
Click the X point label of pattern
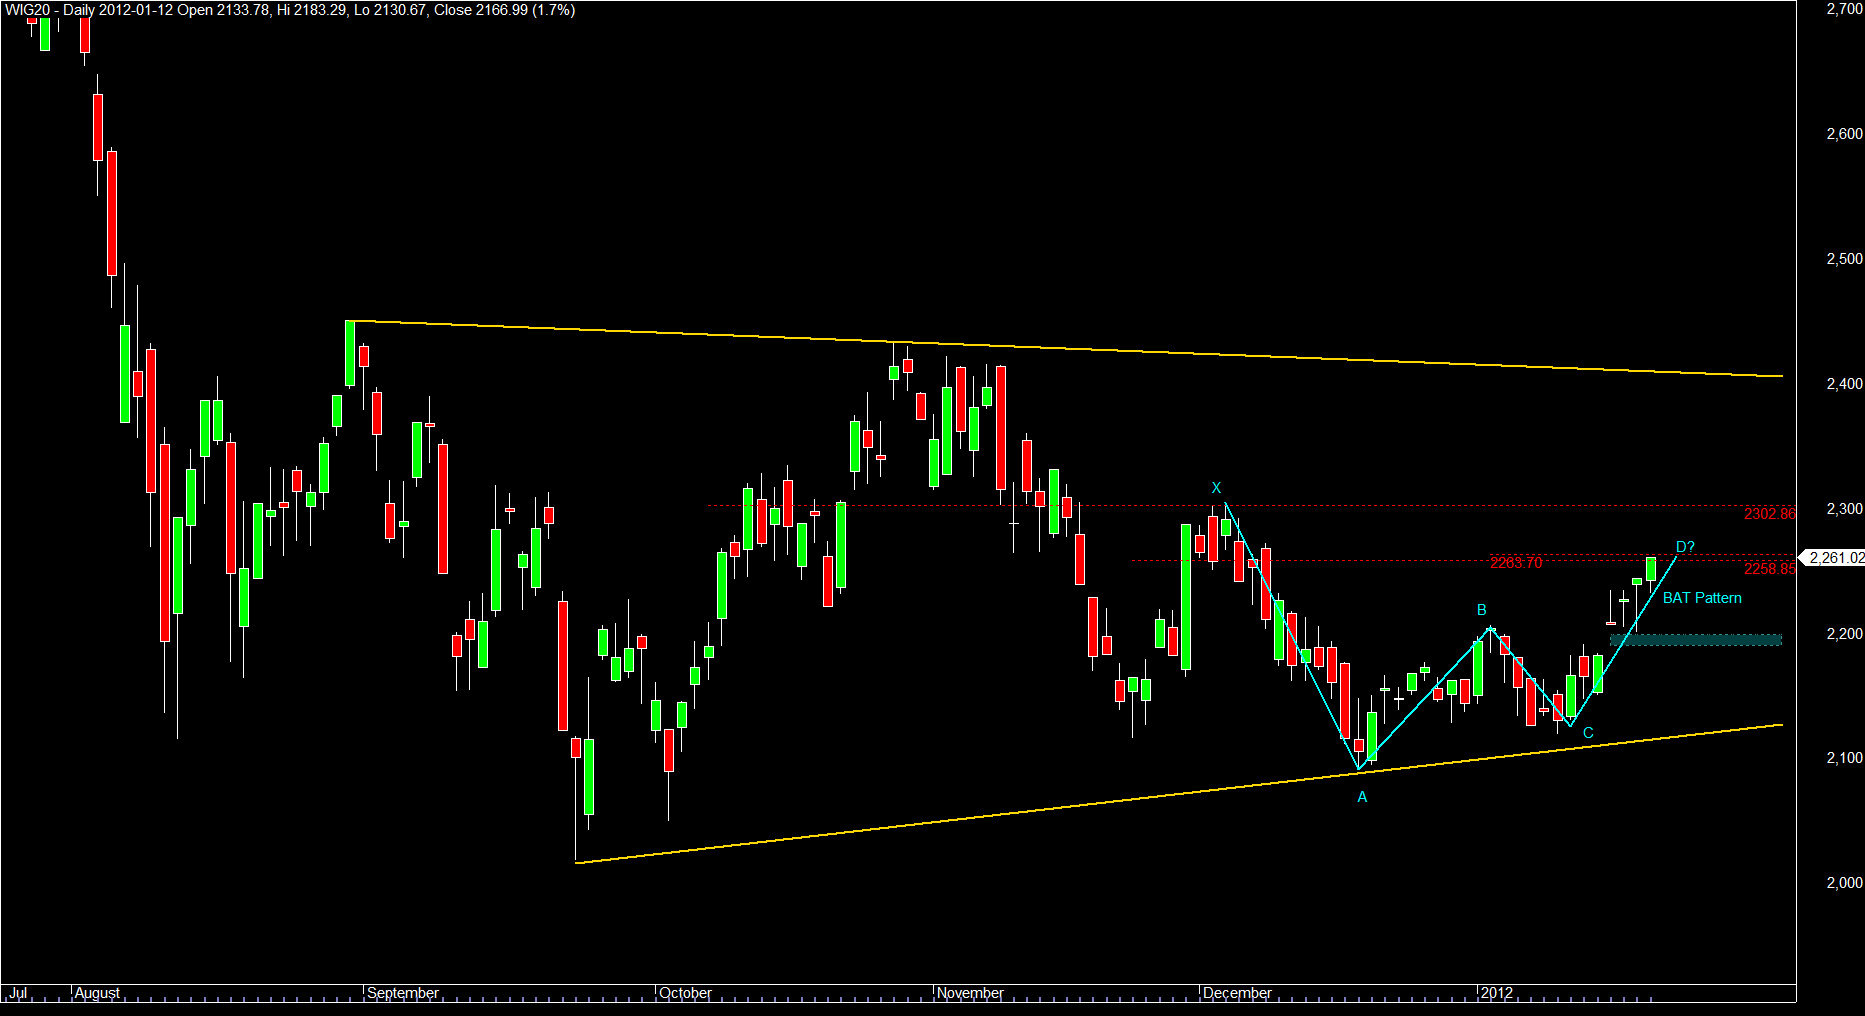[x=1216, y=488]
